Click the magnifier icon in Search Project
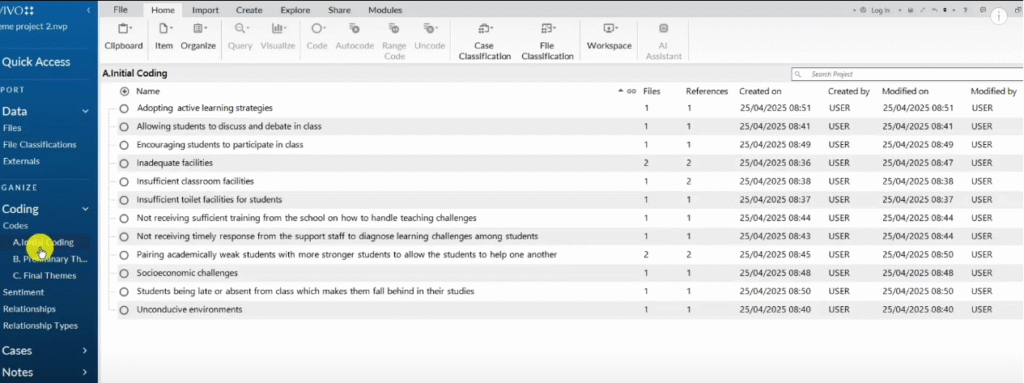This screenshot has width=1024, height=383. tap(798, 75)
